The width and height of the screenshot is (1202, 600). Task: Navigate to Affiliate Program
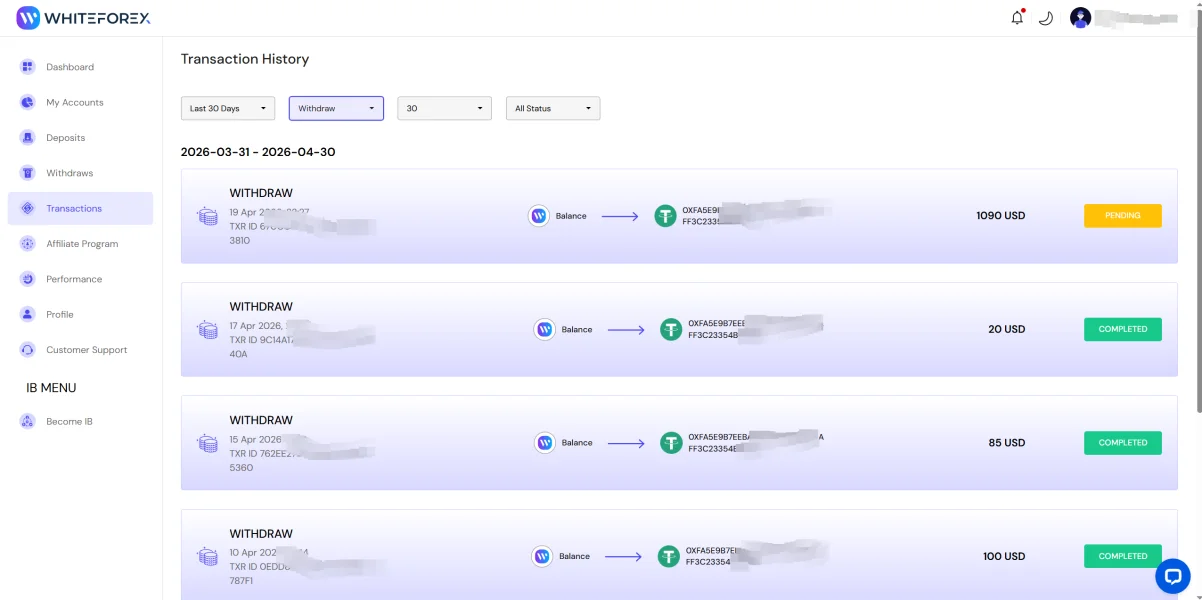point(80,244)
